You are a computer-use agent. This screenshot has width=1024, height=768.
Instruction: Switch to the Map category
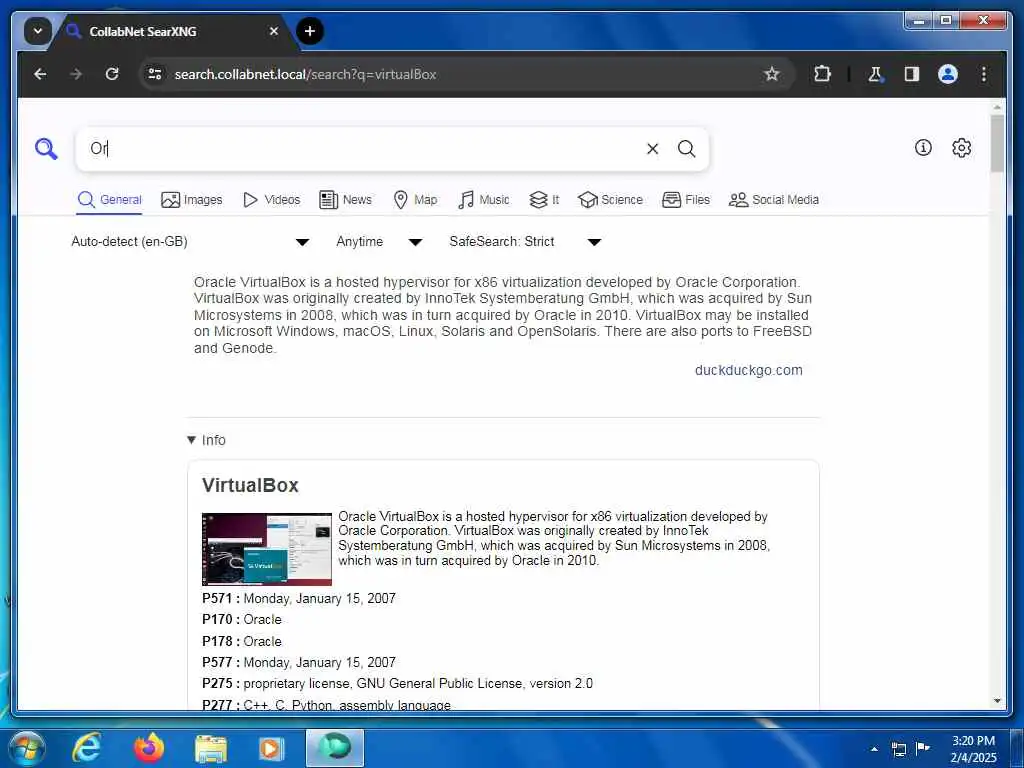(x=415, y=200)
